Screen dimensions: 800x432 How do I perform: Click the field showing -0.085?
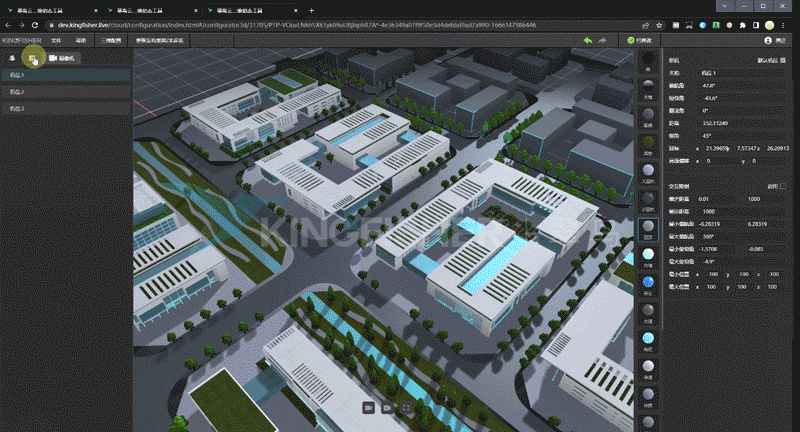[765, 249]
